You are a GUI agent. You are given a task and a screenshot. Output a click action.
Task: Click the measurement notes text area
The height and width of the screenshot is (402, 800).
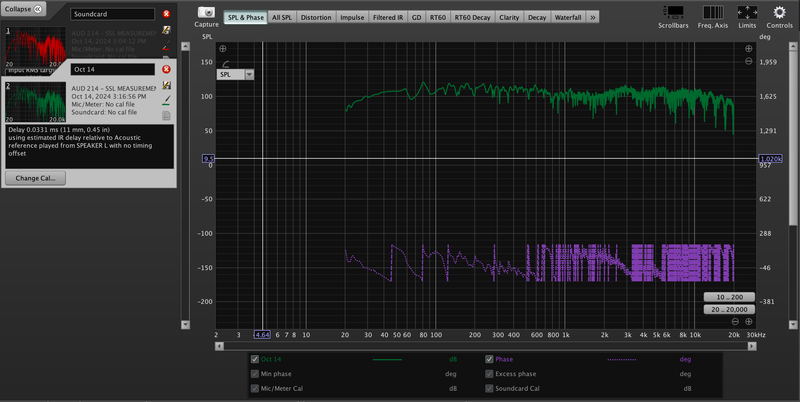[89, 146]
